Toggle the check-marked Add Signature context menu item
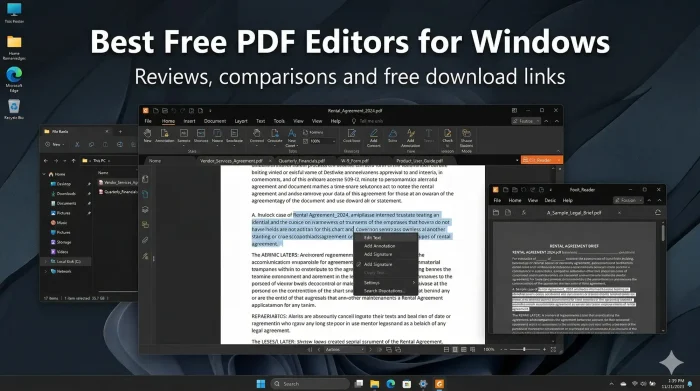This screenshot has height=391, width=700. pos(386,264)
